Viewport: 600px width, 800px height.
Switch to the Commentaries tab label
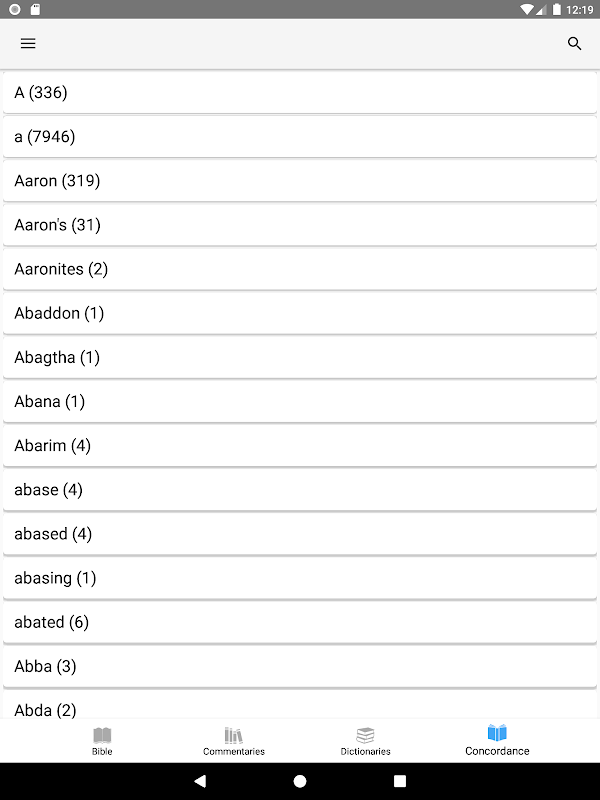[234, 751]
